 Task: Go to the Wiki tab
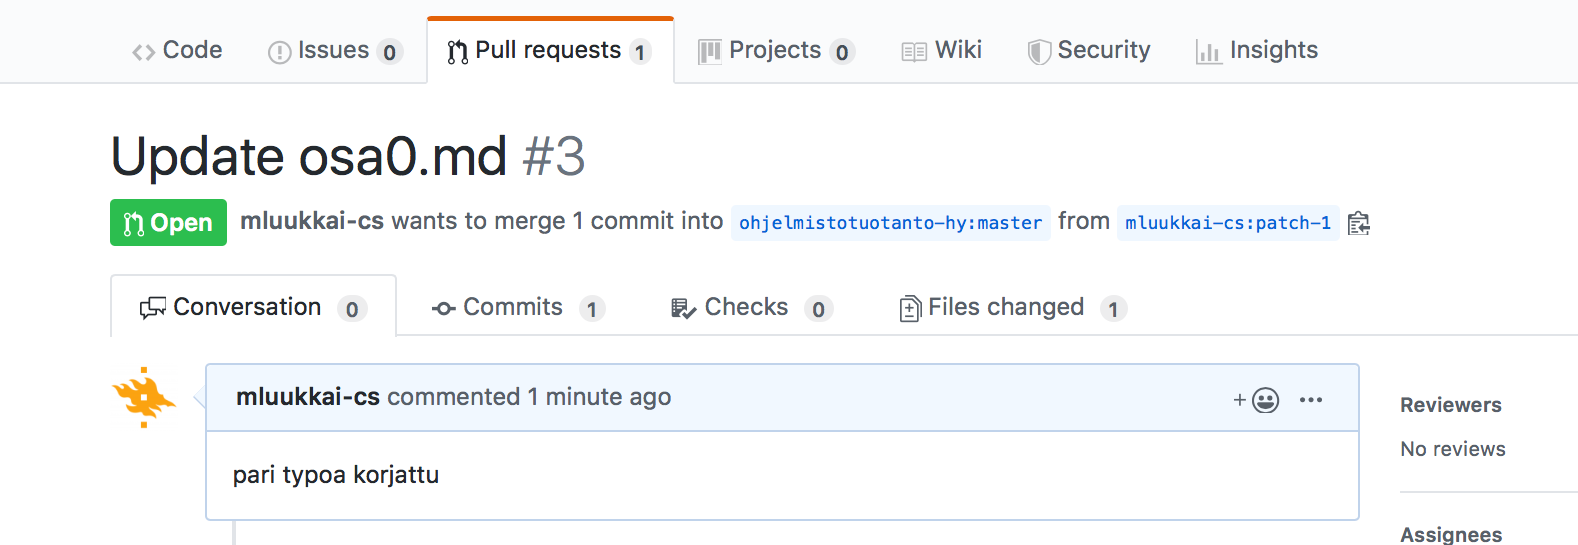[942, 50]
